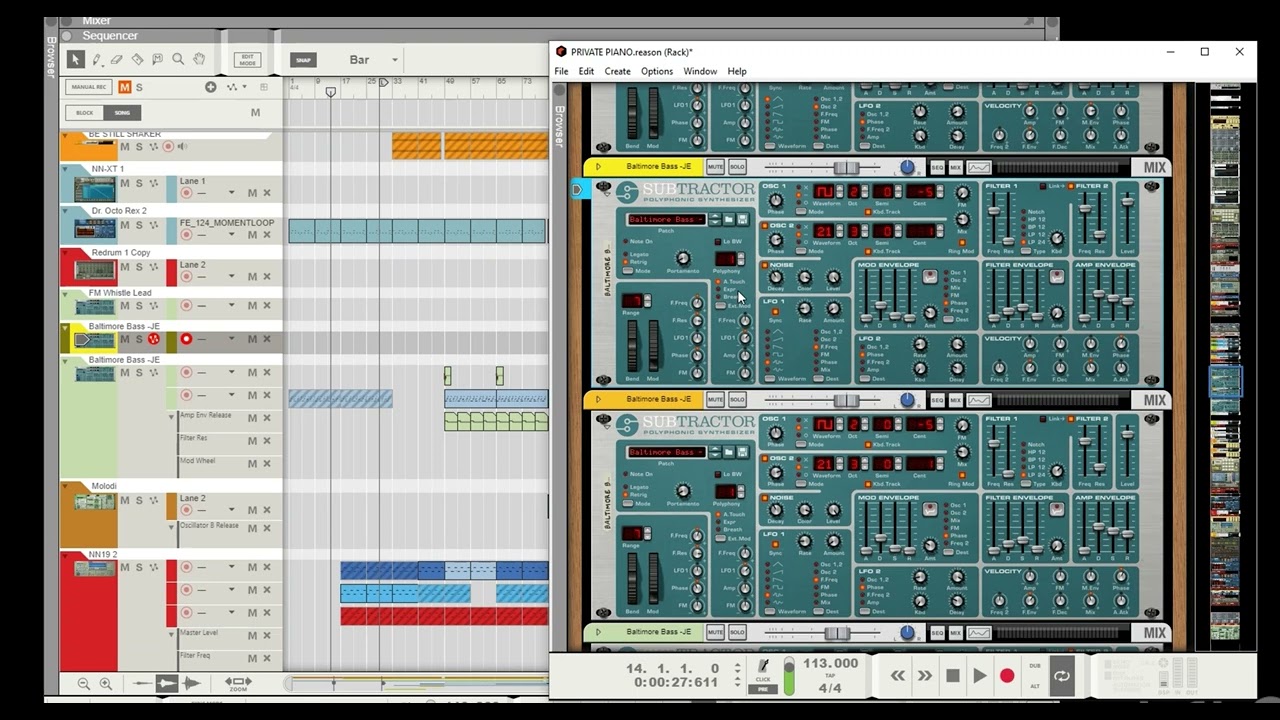Mute the NN-XT 1 track

pyautogui.click(x=125, y=183)
